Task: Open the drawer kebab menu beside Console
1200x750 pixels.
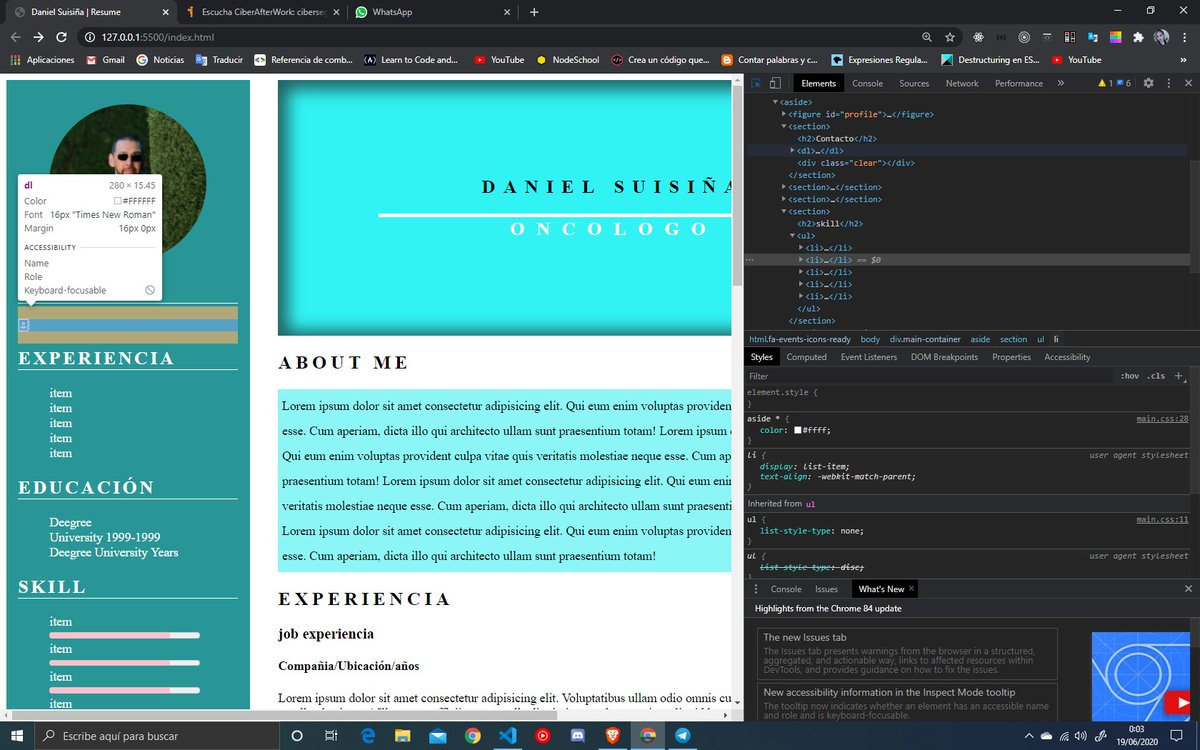Action: (x=756, y=589)
